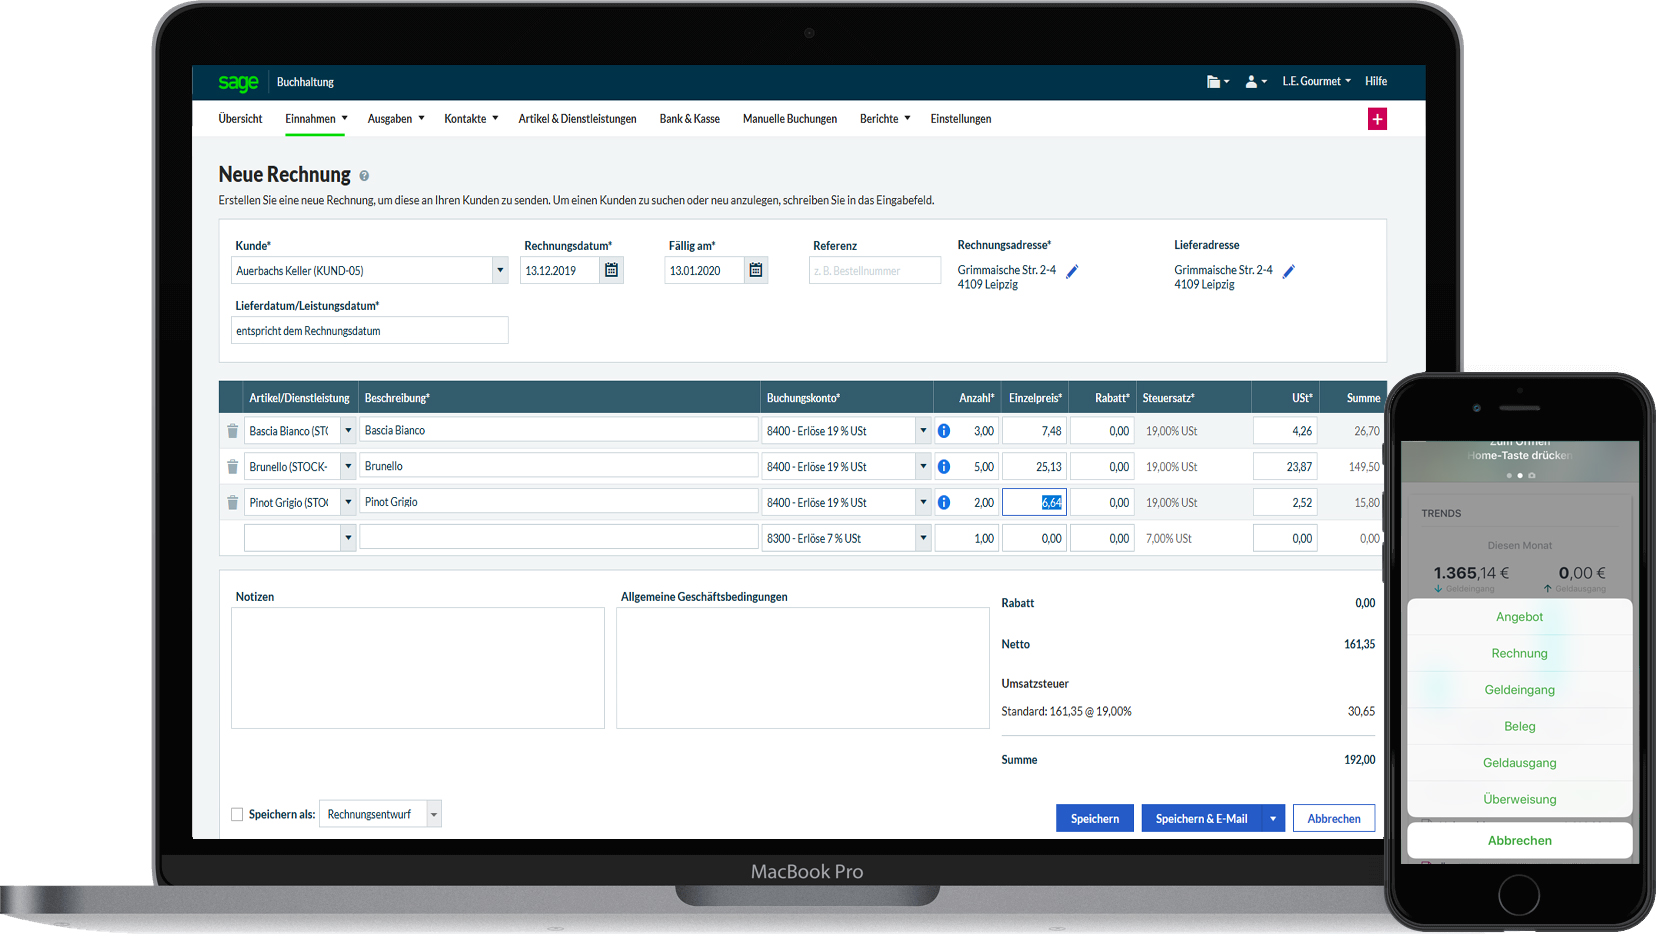Open the Rechnungsentwurf dropdown
The image size is (1660, 936).
434,815
